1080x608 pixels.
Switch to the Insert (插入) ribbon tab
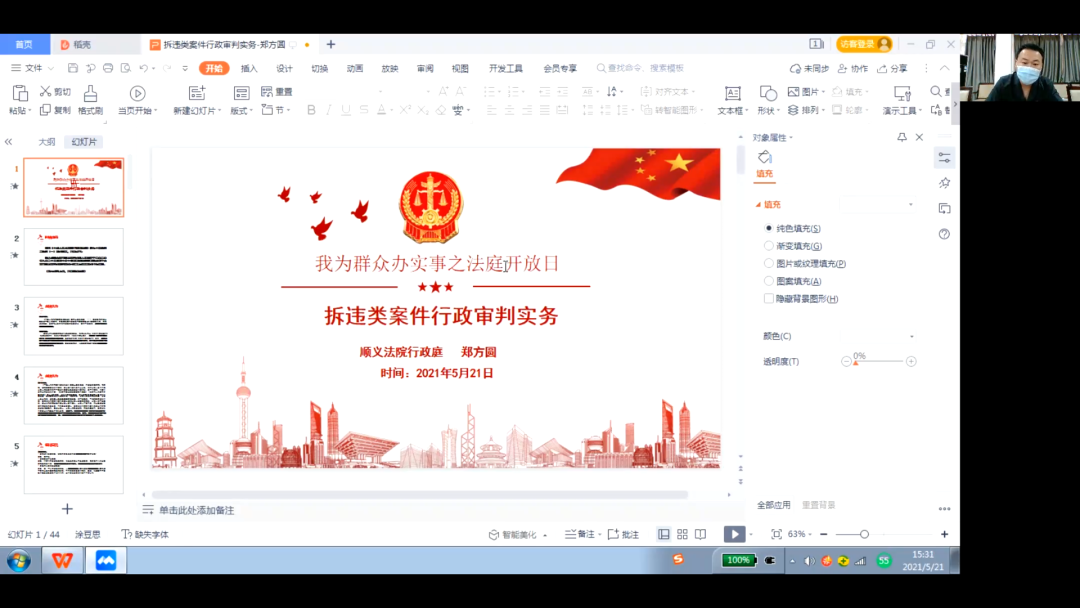click(249, 68)
